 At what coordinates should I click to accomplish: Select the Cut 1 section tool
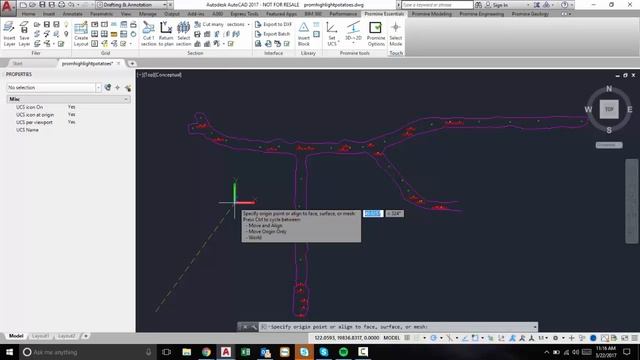[149, 33]
